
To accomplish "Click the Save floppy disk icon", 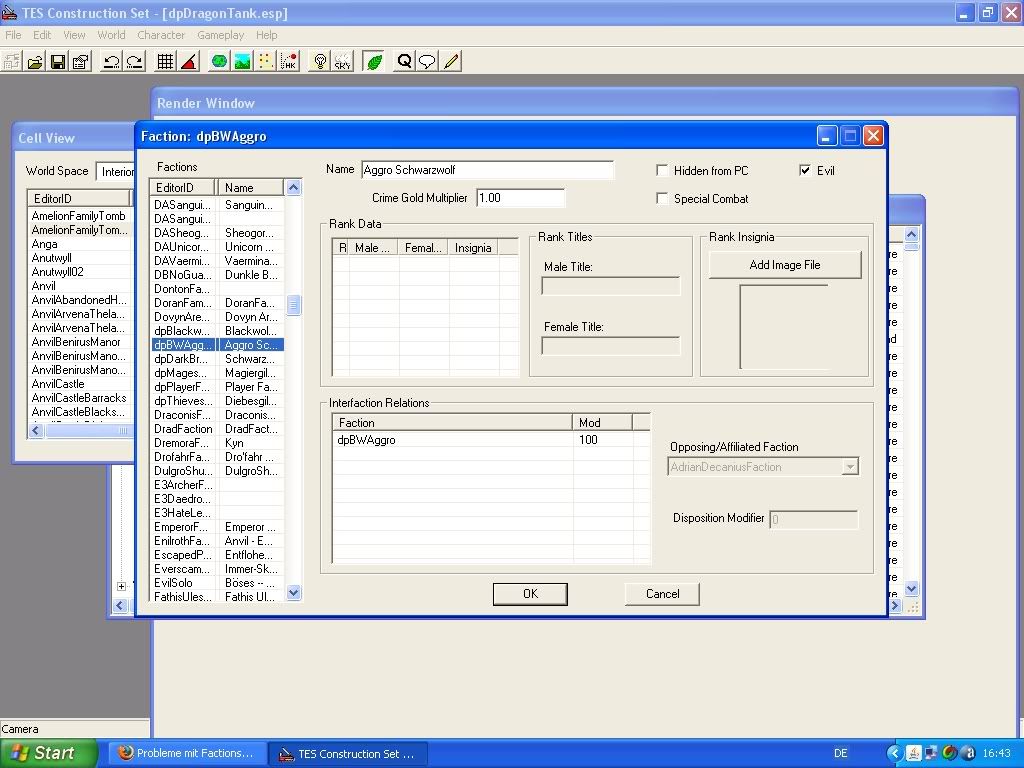I will coord(58,62).
